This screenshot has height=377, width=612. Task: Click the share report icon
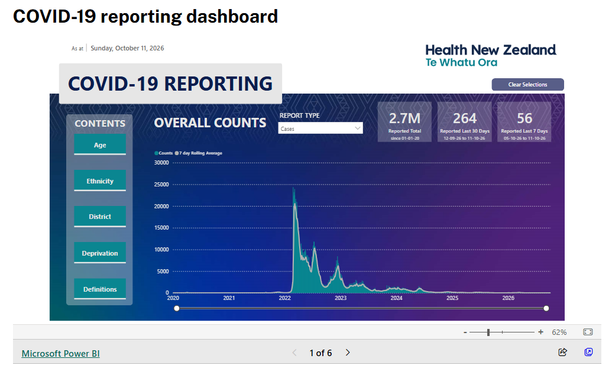[562, 352]
